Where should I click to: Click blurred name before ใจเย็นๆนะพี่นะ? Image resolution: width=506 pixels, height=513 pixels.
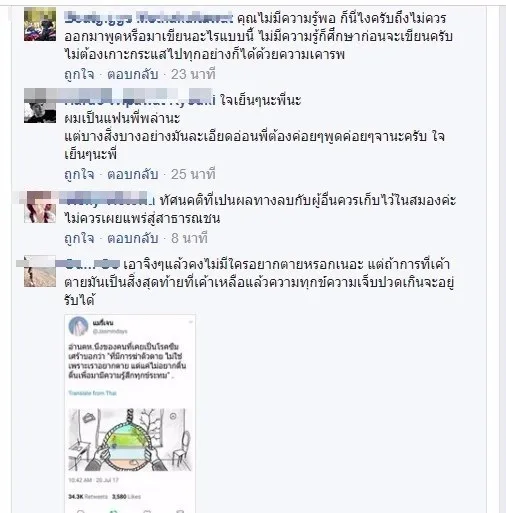click(x=140, y=99)
